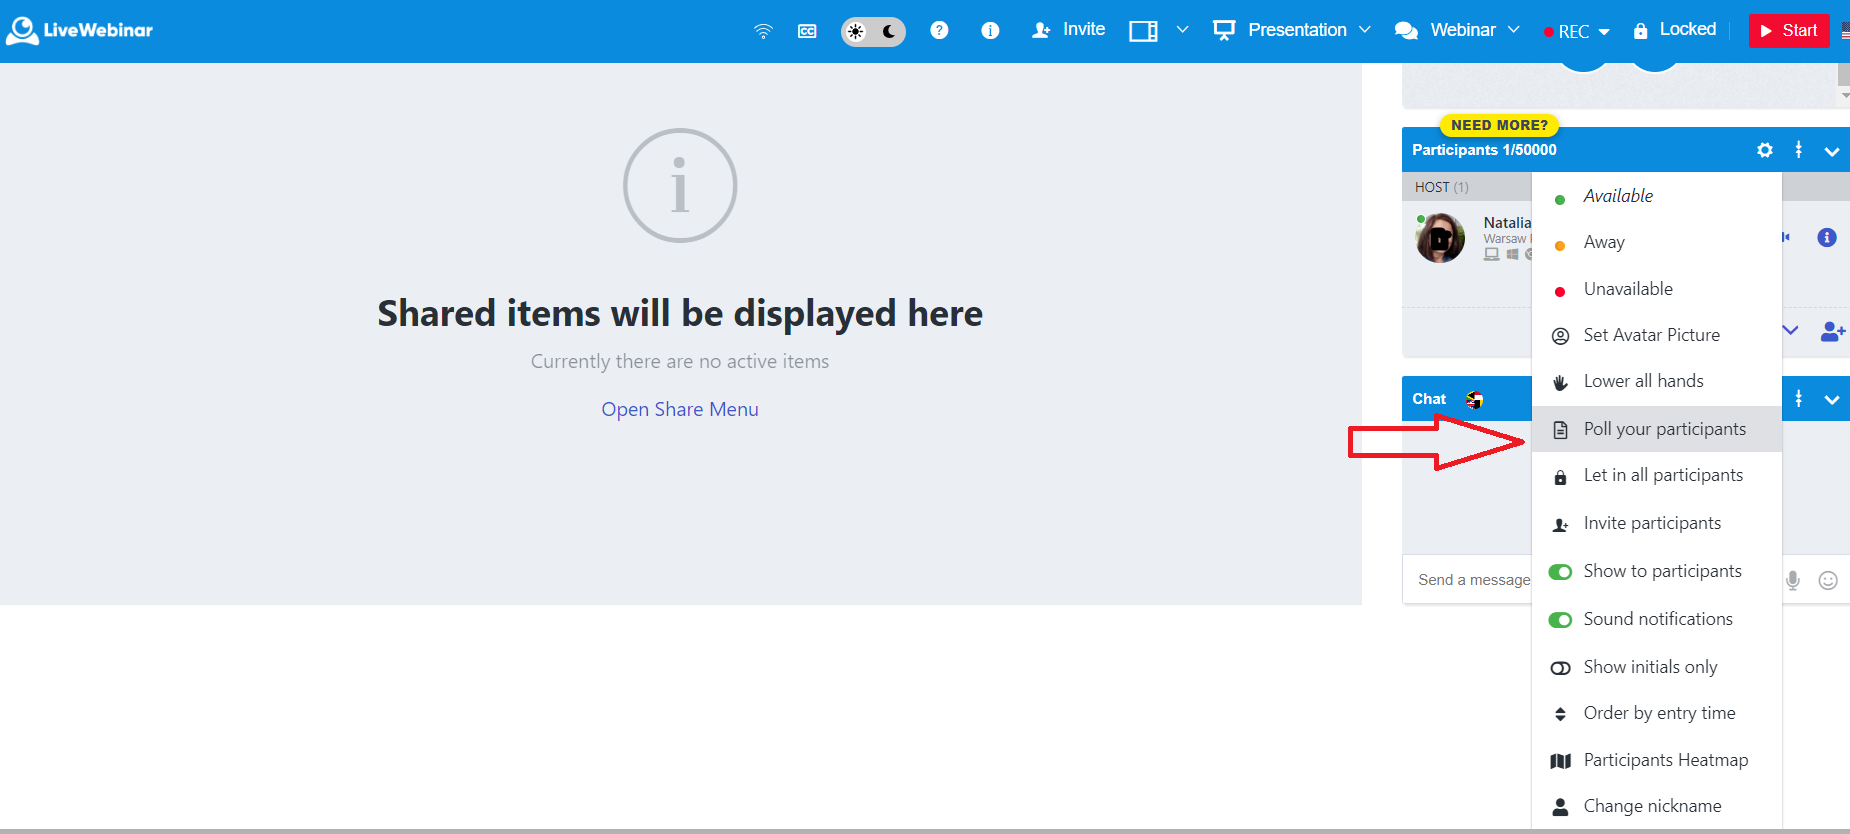Toggle the light/dark mode switch

click(873, 31)
